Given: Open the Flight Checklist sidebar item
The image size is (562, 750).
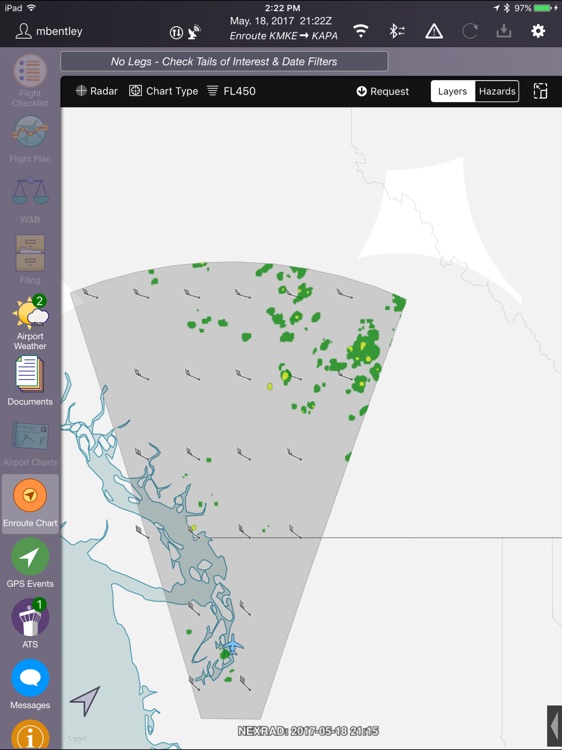Looking at the screenshot, I should point(30,81).
